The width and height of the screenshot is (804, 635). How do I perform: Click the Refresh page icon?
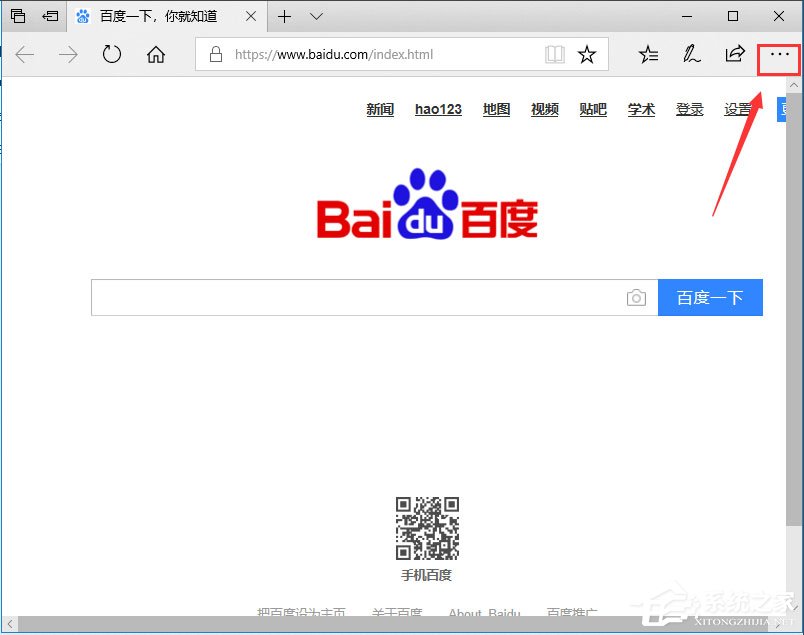[111, 56]
